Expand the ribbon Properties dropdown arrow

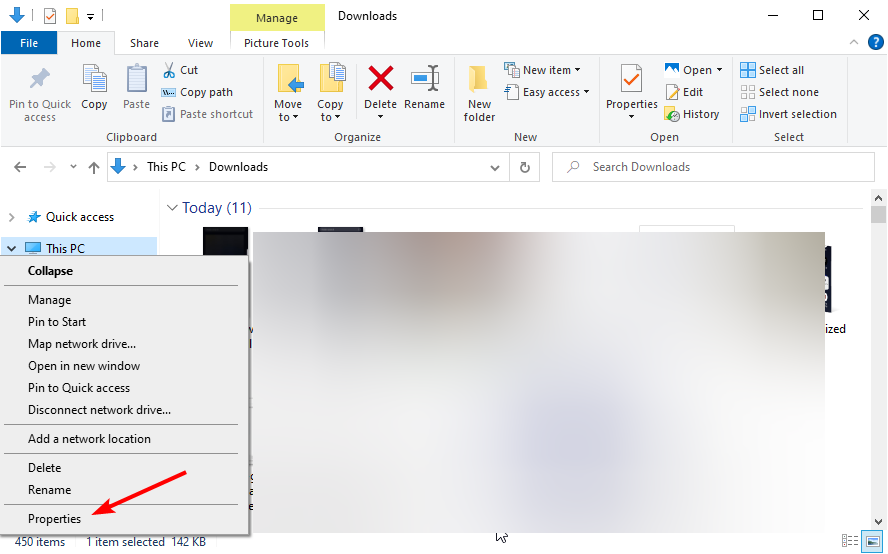[x=631, y=117]
